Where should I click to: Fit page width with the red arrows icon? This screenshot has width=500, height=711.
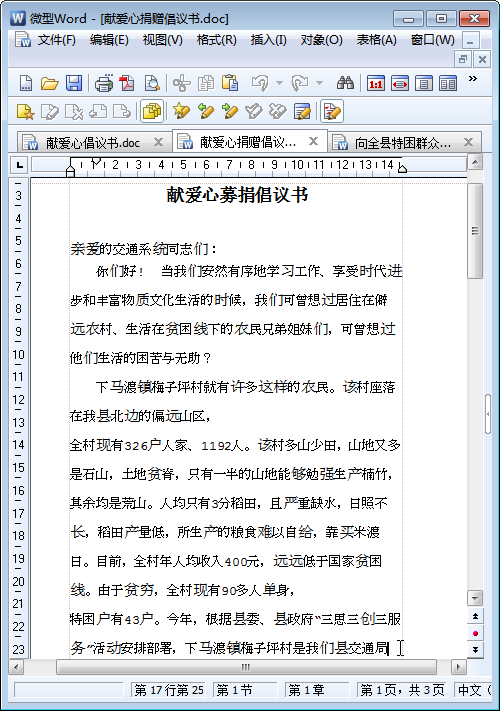(x=400, y=83)
